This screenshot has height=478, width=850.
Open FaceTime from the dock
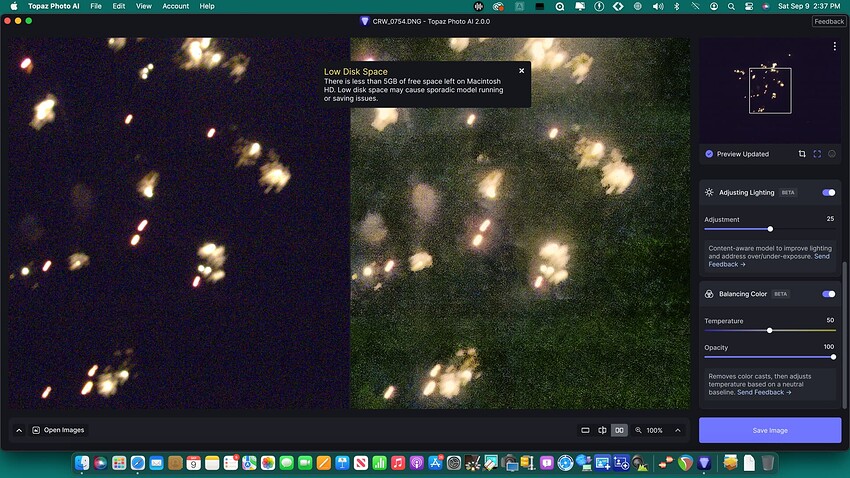(305, 463)
